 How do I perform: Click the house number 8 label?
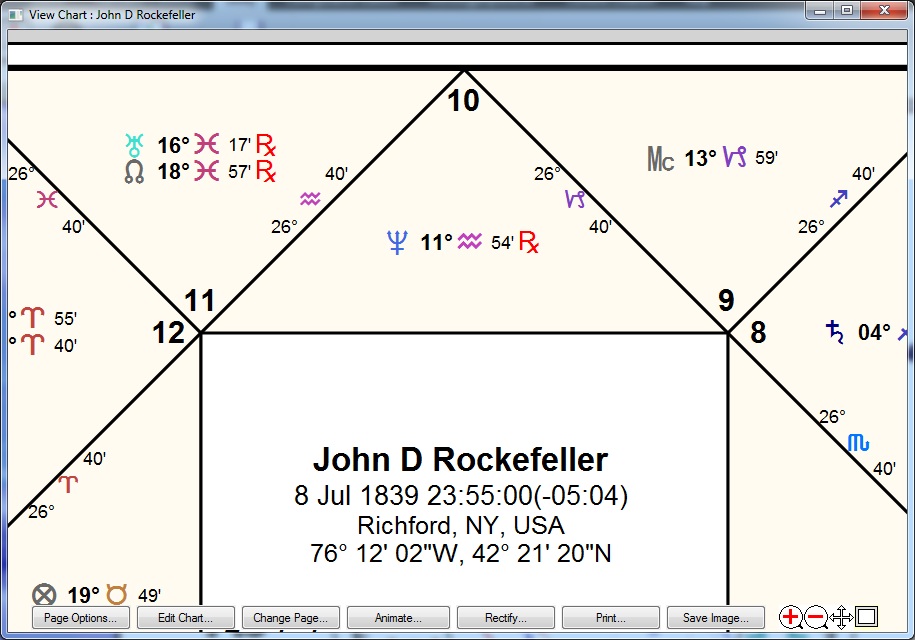click(758, 333)
